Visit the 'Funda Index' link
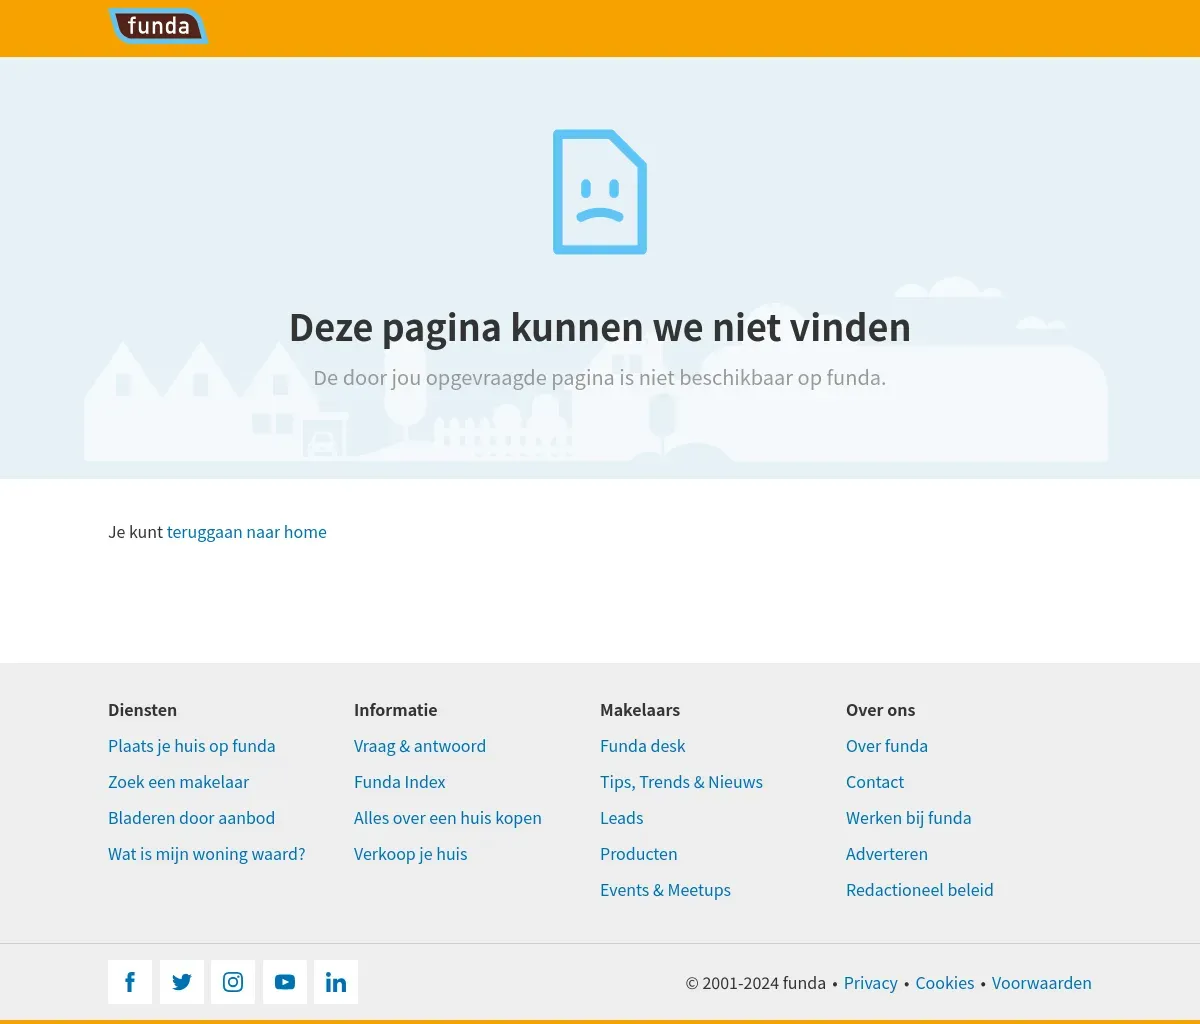 tap(400, 782)
